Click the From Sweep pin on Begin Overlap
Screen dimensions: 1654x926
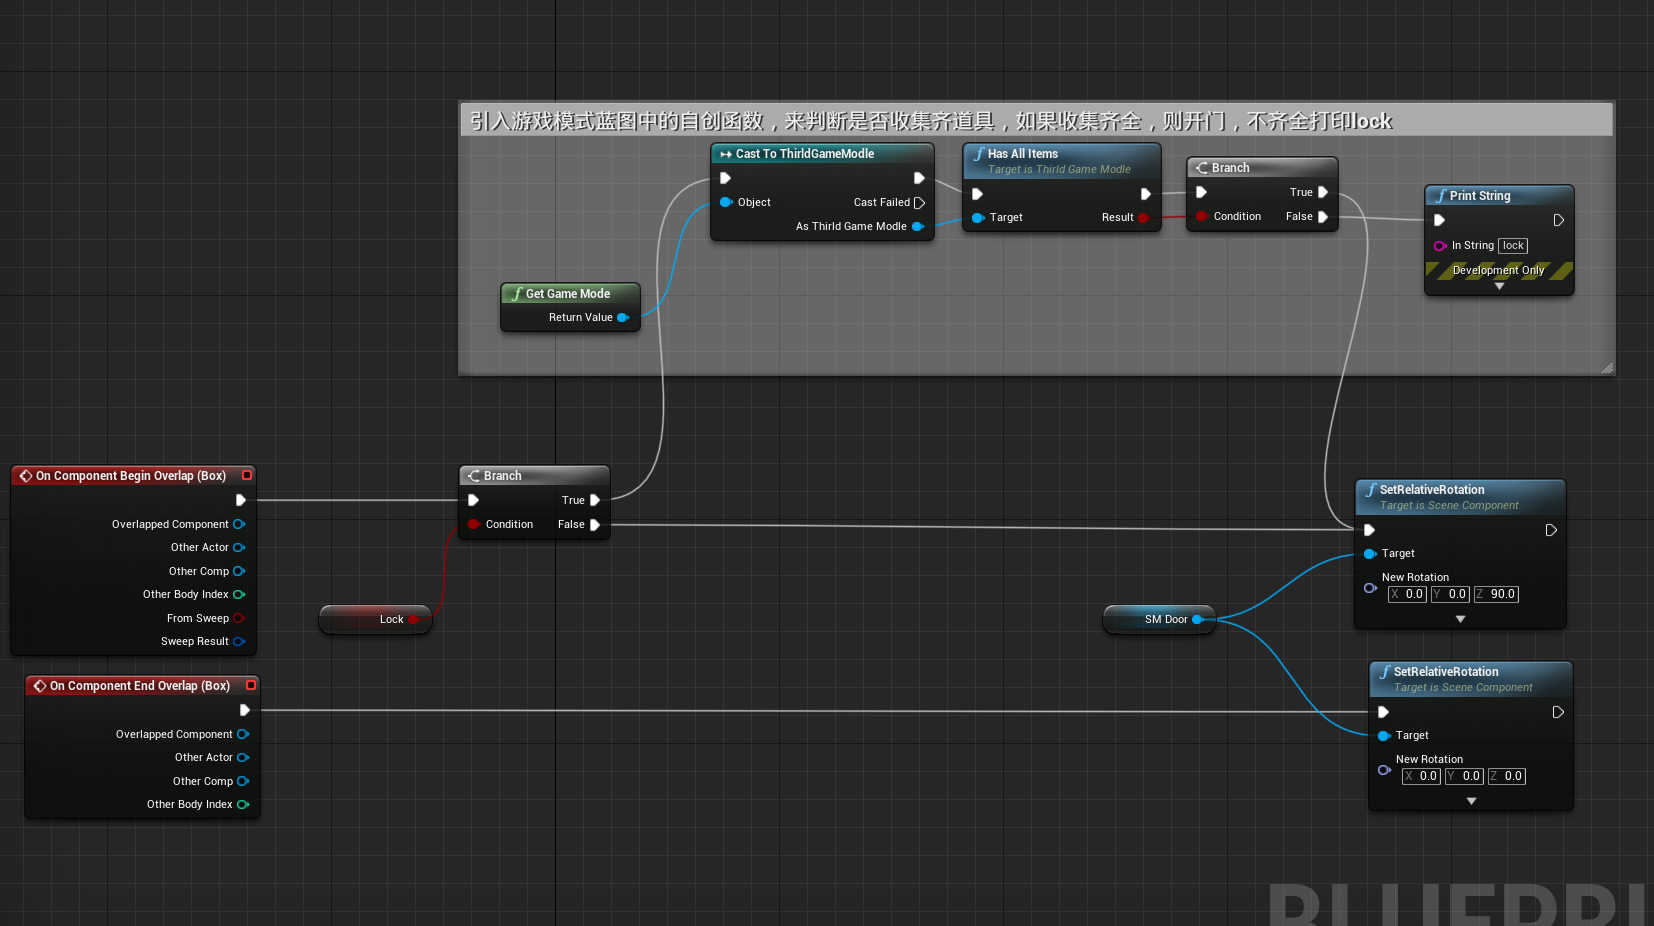click(x=239, y=618)
